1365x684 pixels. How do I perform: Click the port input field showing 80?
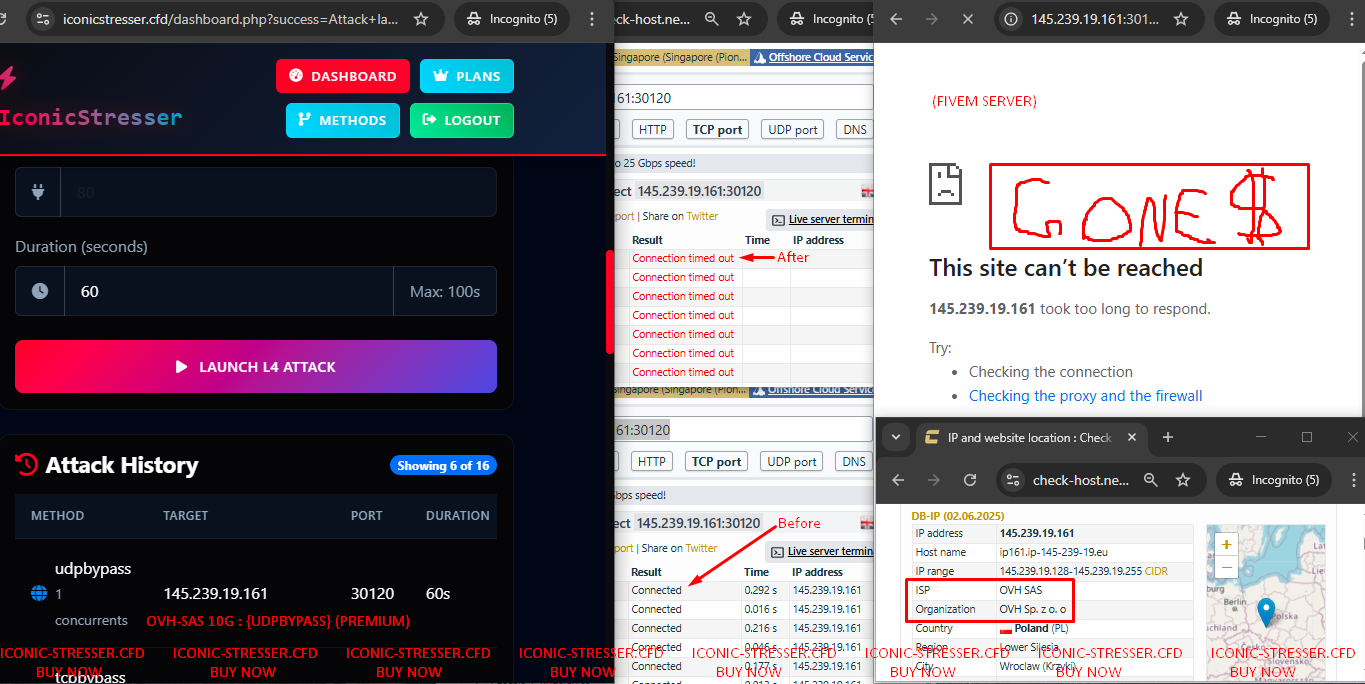click(x=279, y=192)
